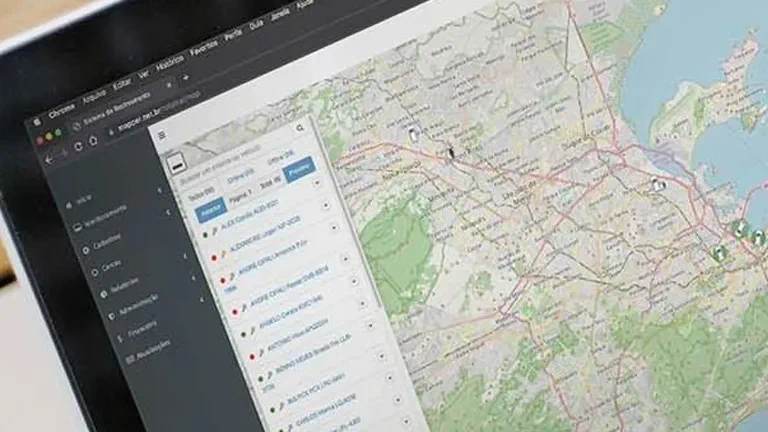Open the Editar menu
The width and height of the screenshot is (768, 432).
click(122, 84)
